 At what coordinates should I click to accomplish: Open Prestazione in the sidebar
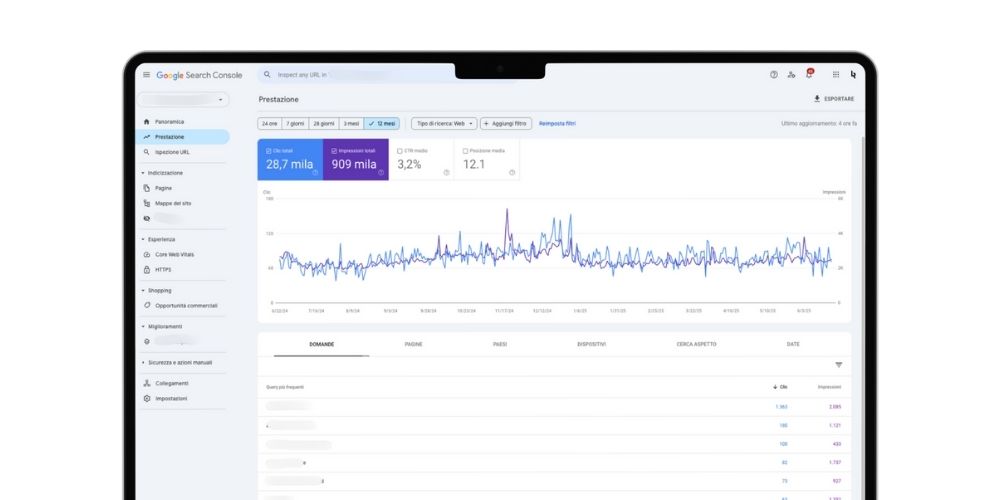(182, 136)
